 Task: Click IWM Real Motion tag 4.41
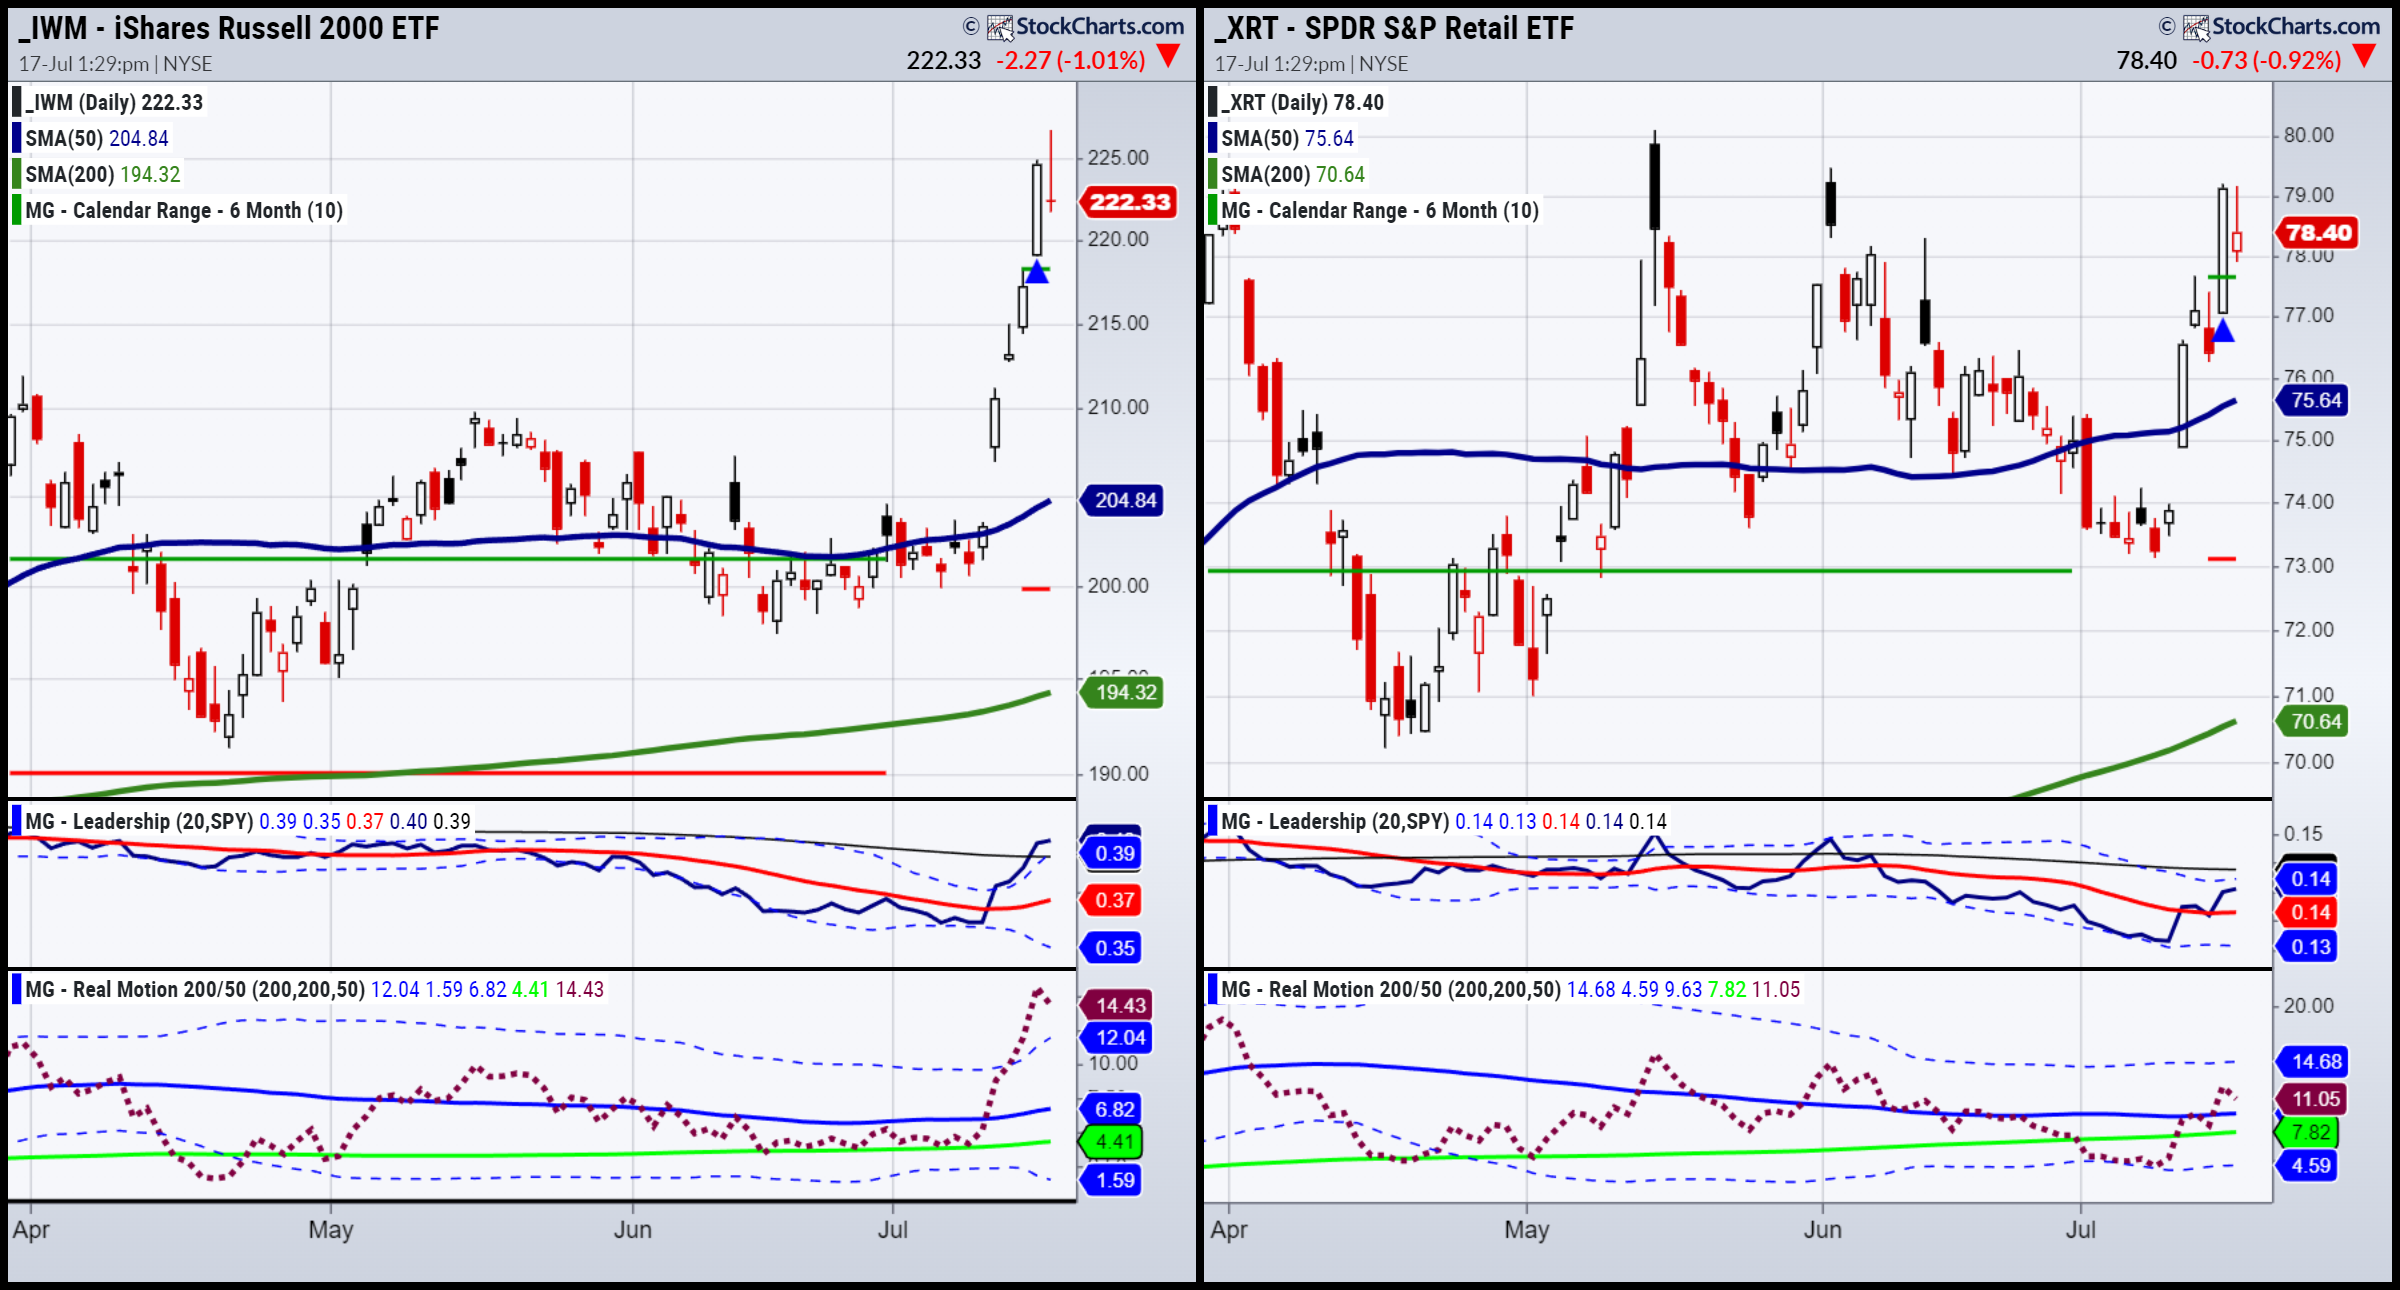1113,1141
